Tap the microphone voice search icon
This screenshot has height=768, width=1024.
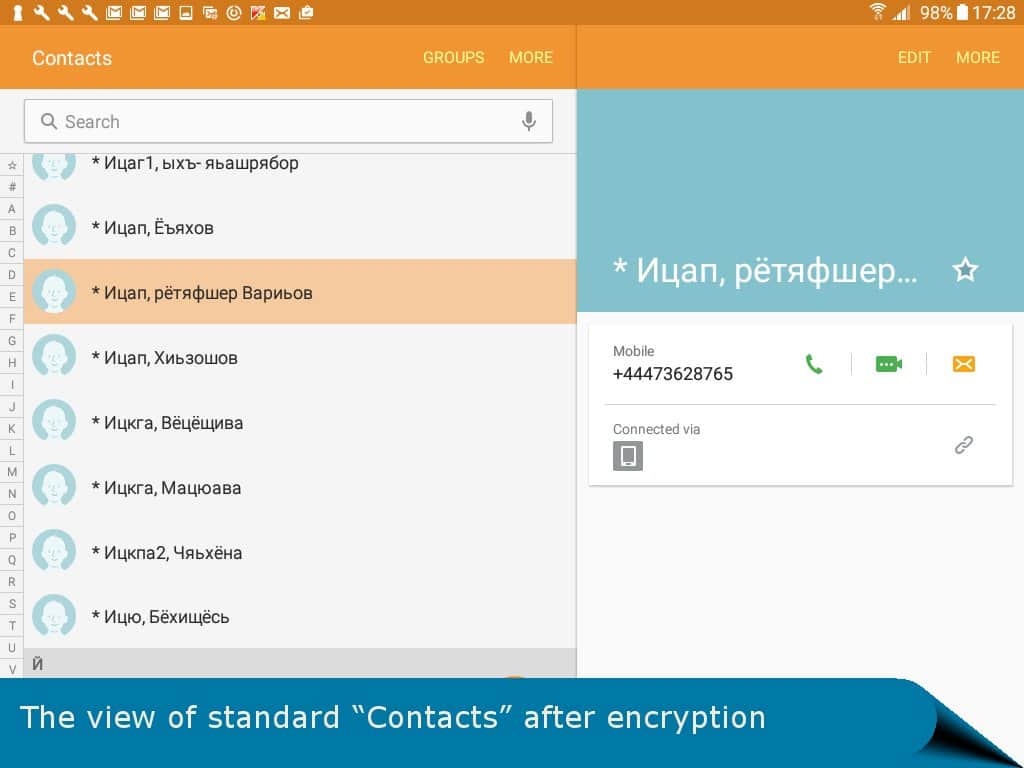pyautogui.click(x=529, y=122)
